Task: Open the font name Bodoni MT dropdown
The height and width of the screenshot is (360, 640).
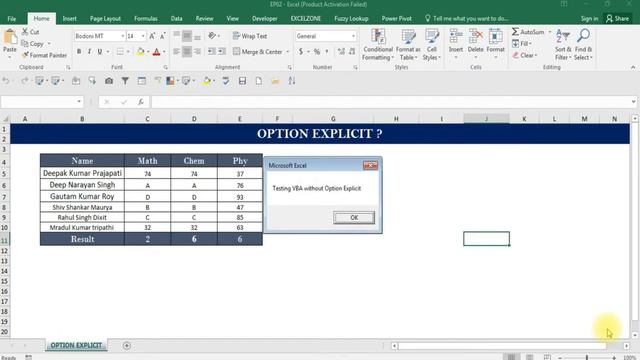Action: pyautogui.click(x=122, y=36)
